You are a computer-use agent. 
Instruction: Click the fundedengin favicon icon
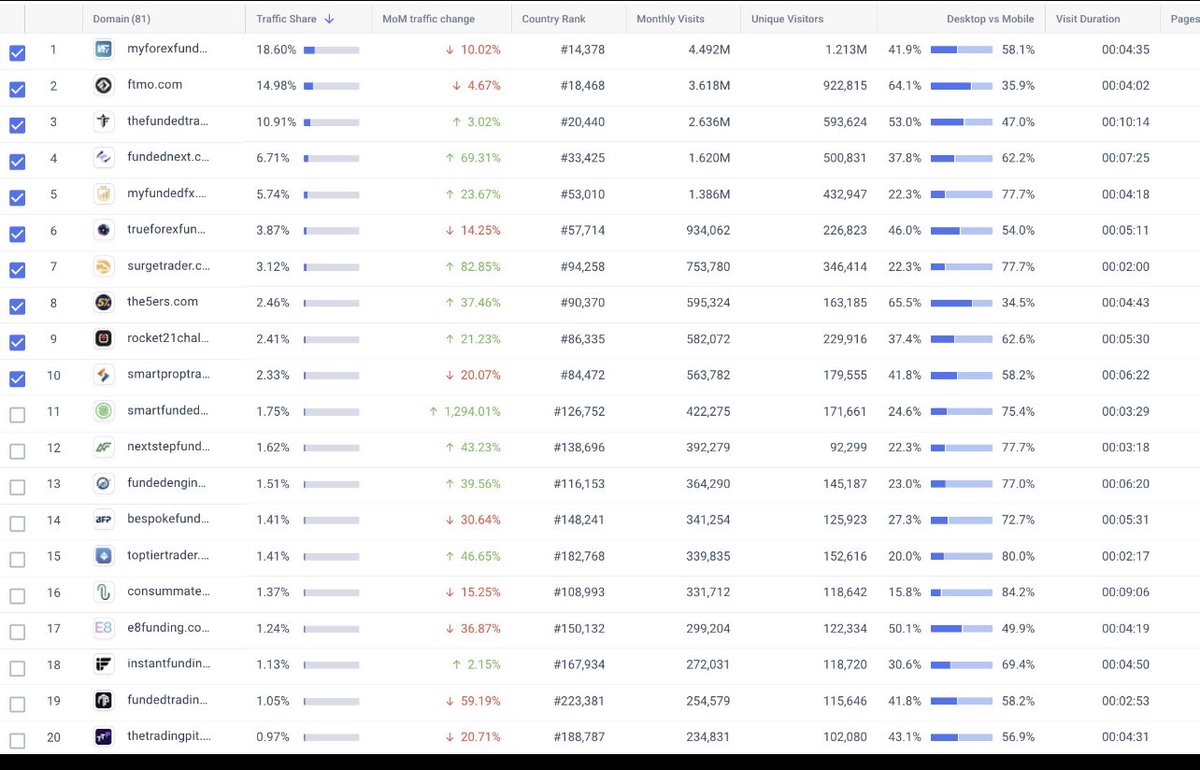104,484
